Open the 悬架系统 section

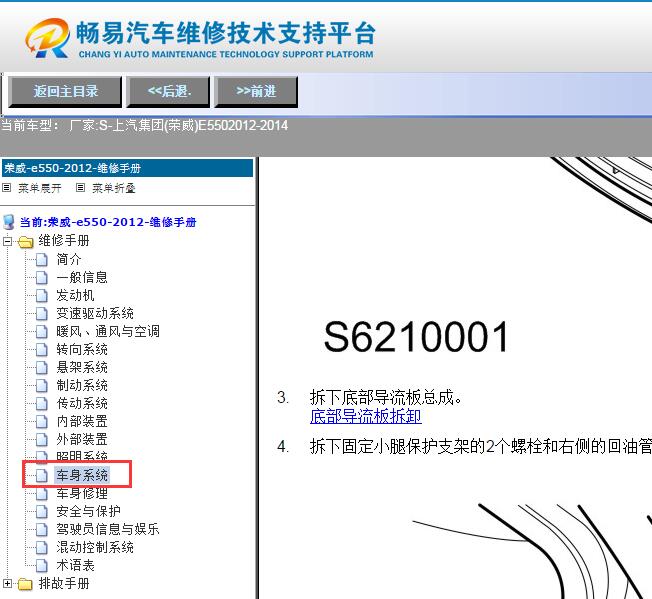pos(82,367)
